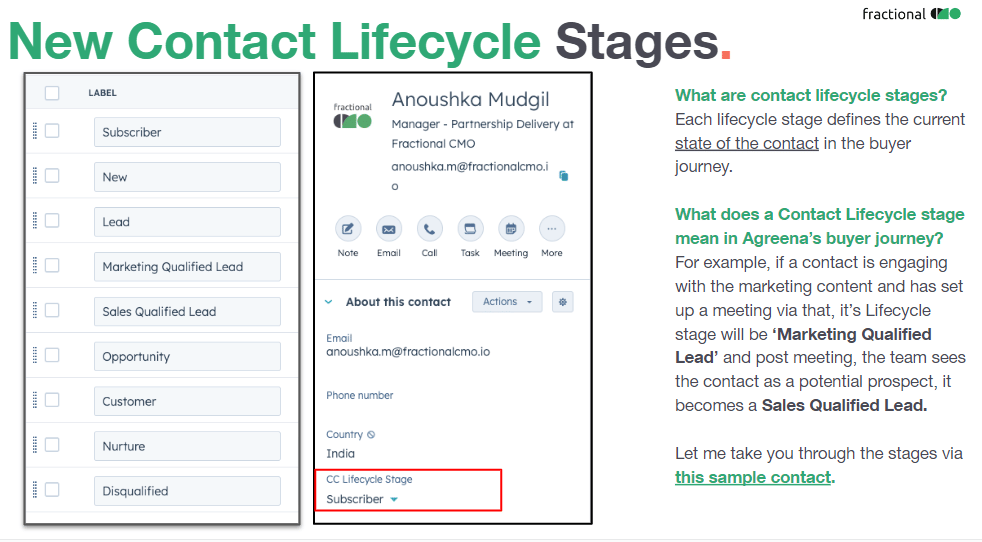The image size is (982, 542).
Task: Open the More actions ellipsis icon
Action: (x=552, y=229)
